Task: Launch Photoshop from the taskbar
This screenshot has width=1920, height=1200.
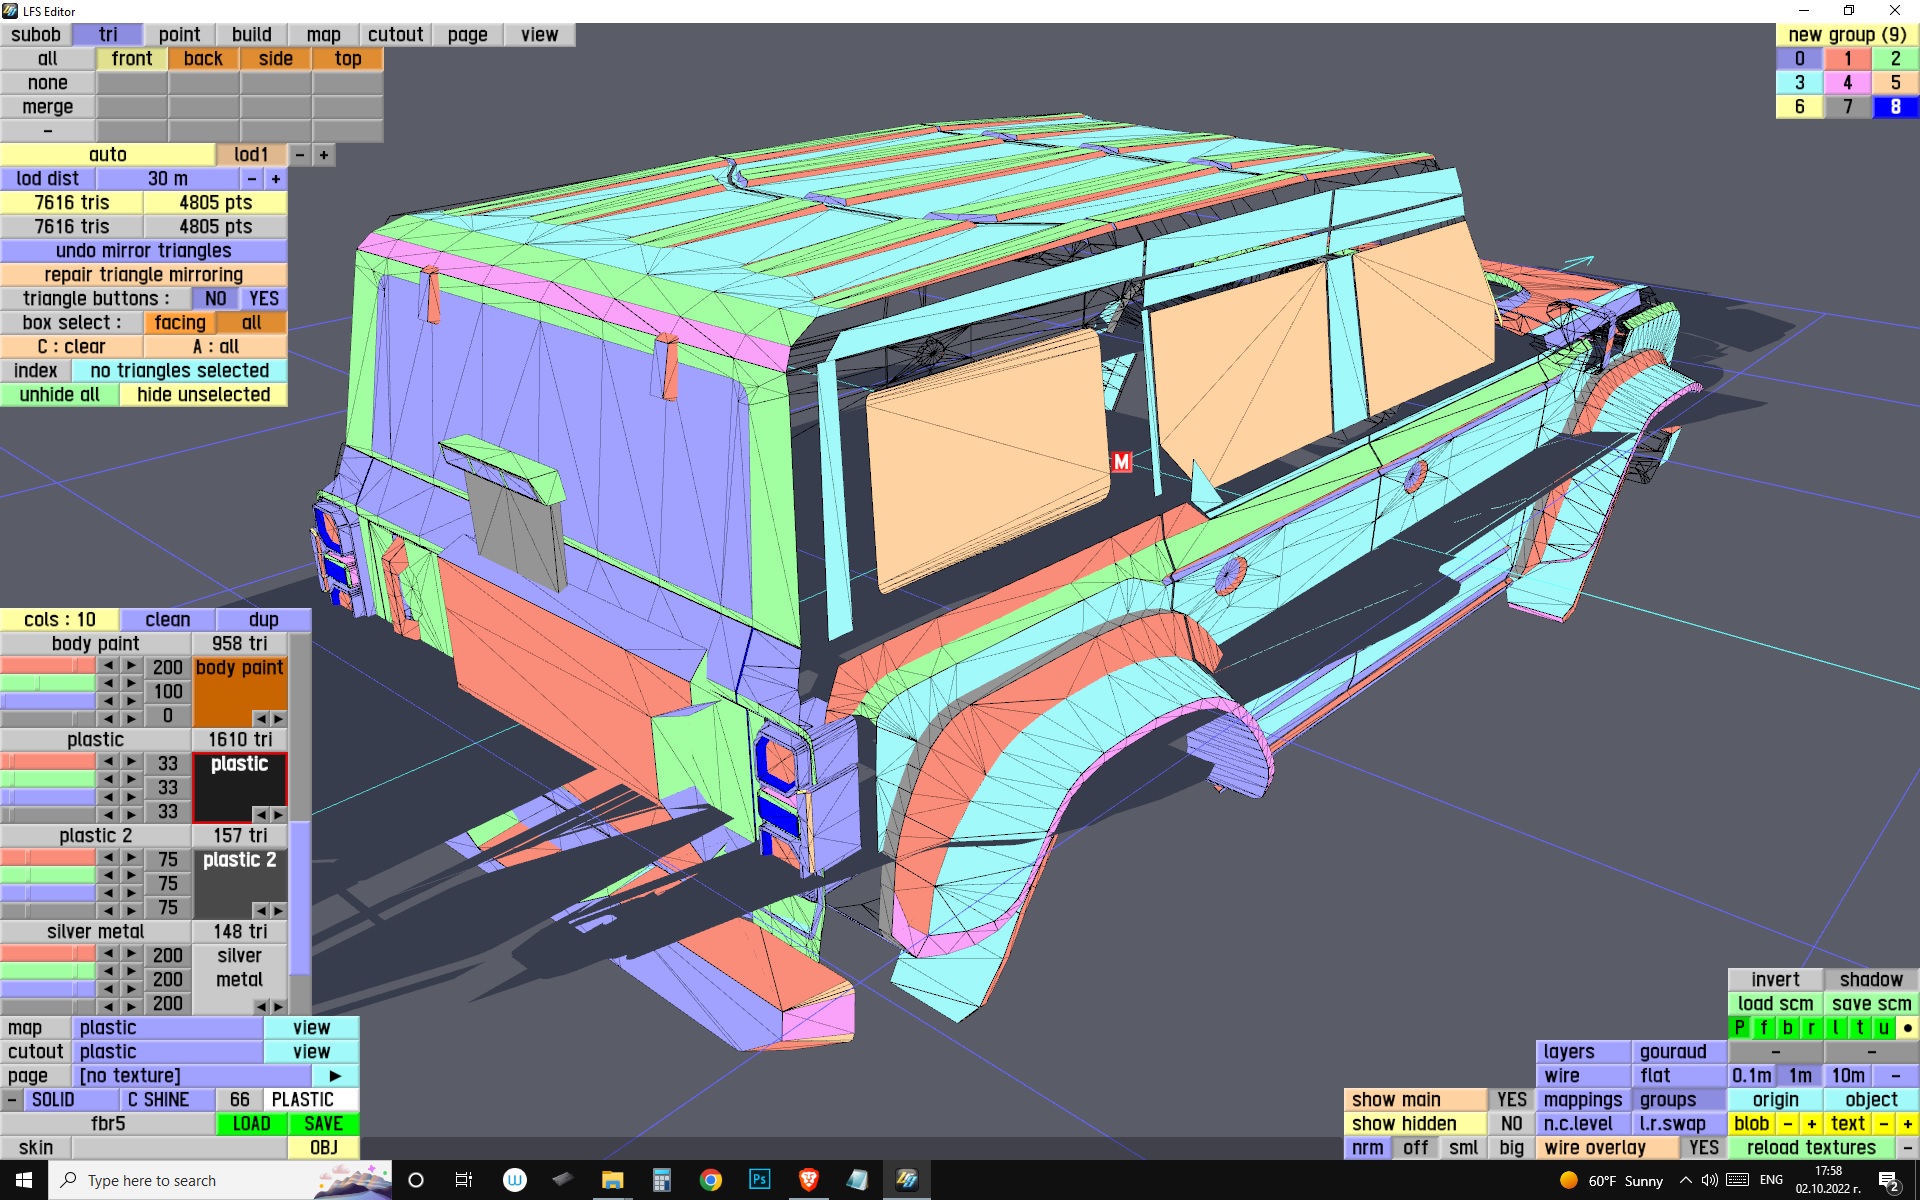Action: point(759,1180)
